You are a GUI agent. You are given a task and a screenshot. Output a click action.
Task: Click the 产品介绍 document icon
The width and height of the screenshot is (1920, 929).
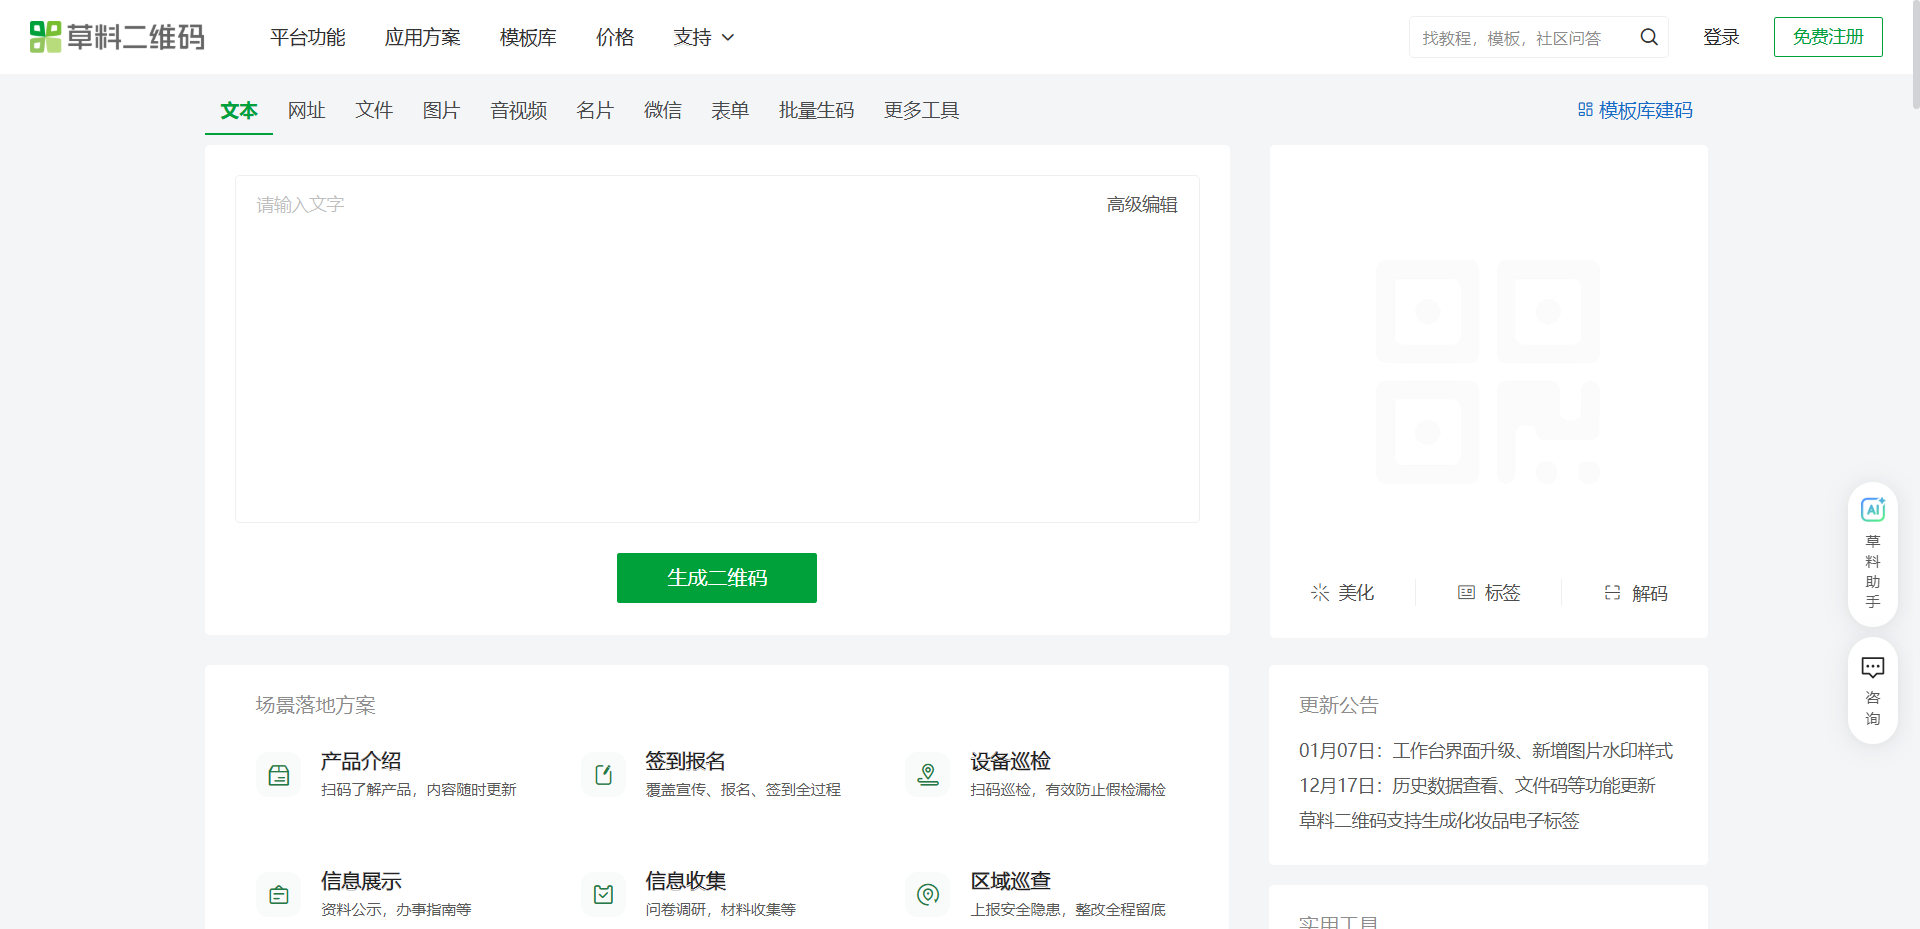click(x=278, y=774)
